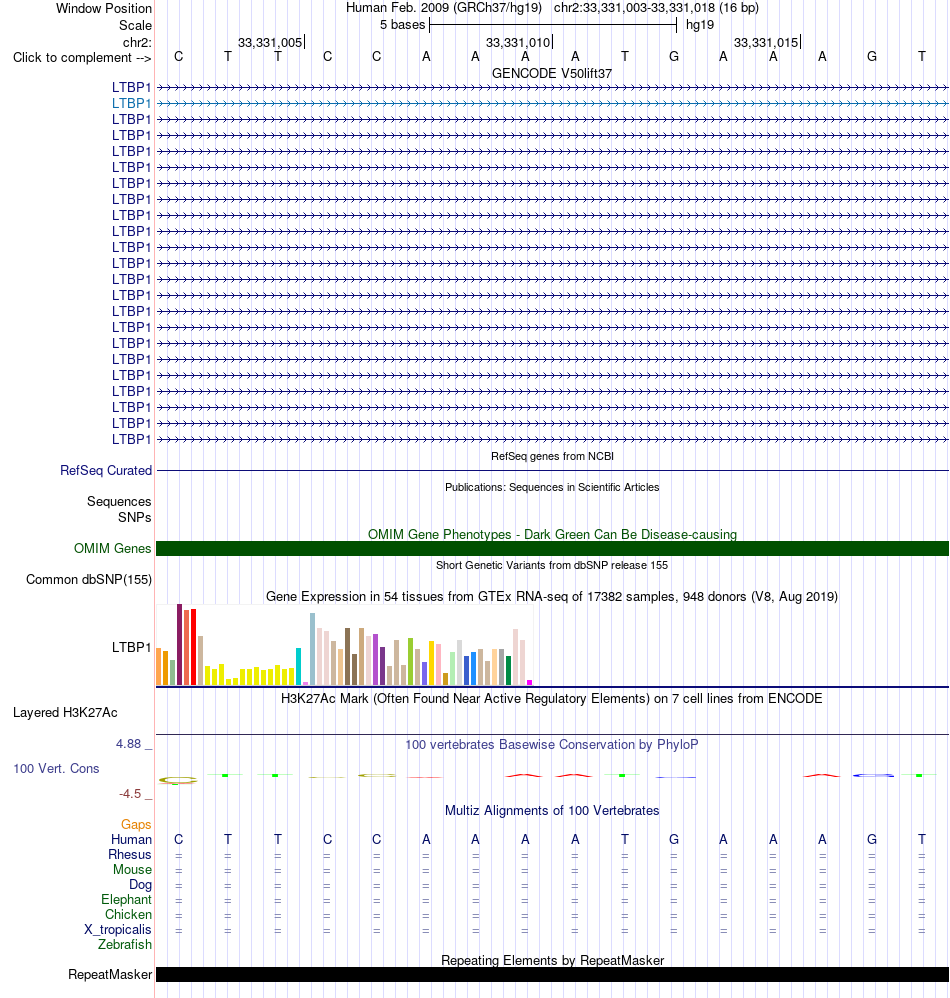This screenshot has height=998, width=950.
Task: Click the OMIM Genes track label
Action: [x=113, y=548]
